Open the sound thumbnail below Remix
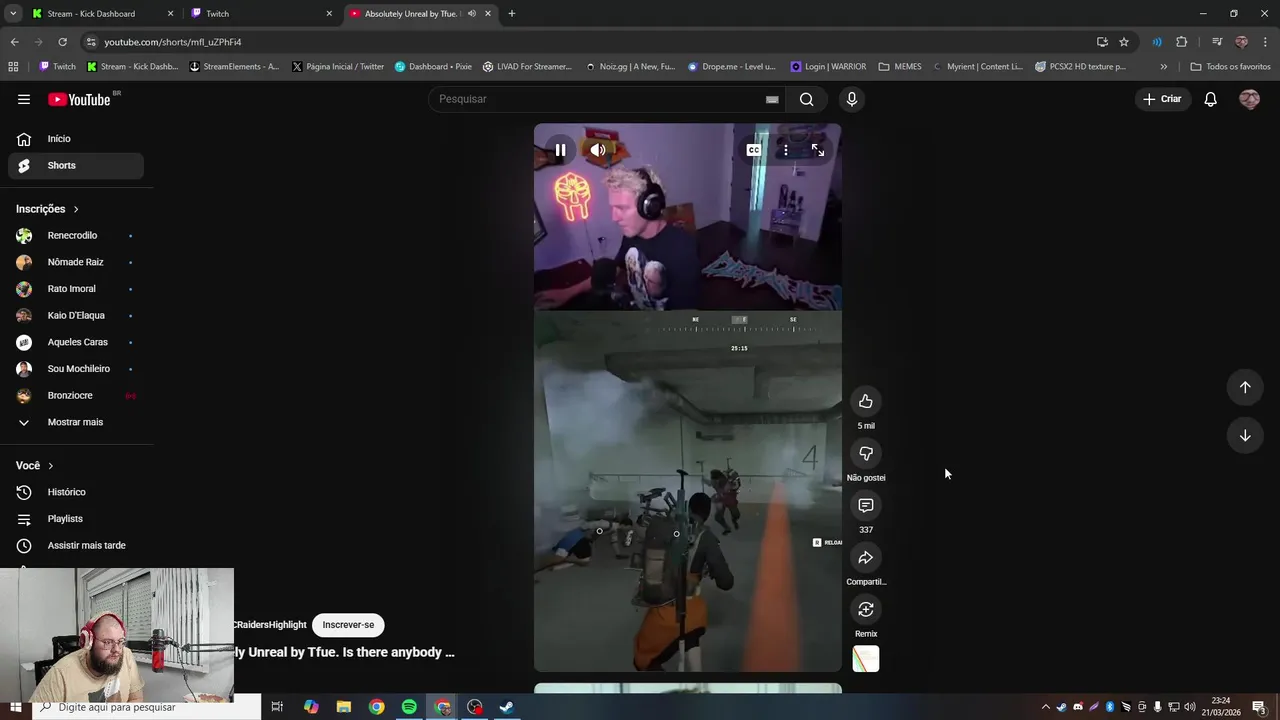1280x720 pixels. pos(866,659)
